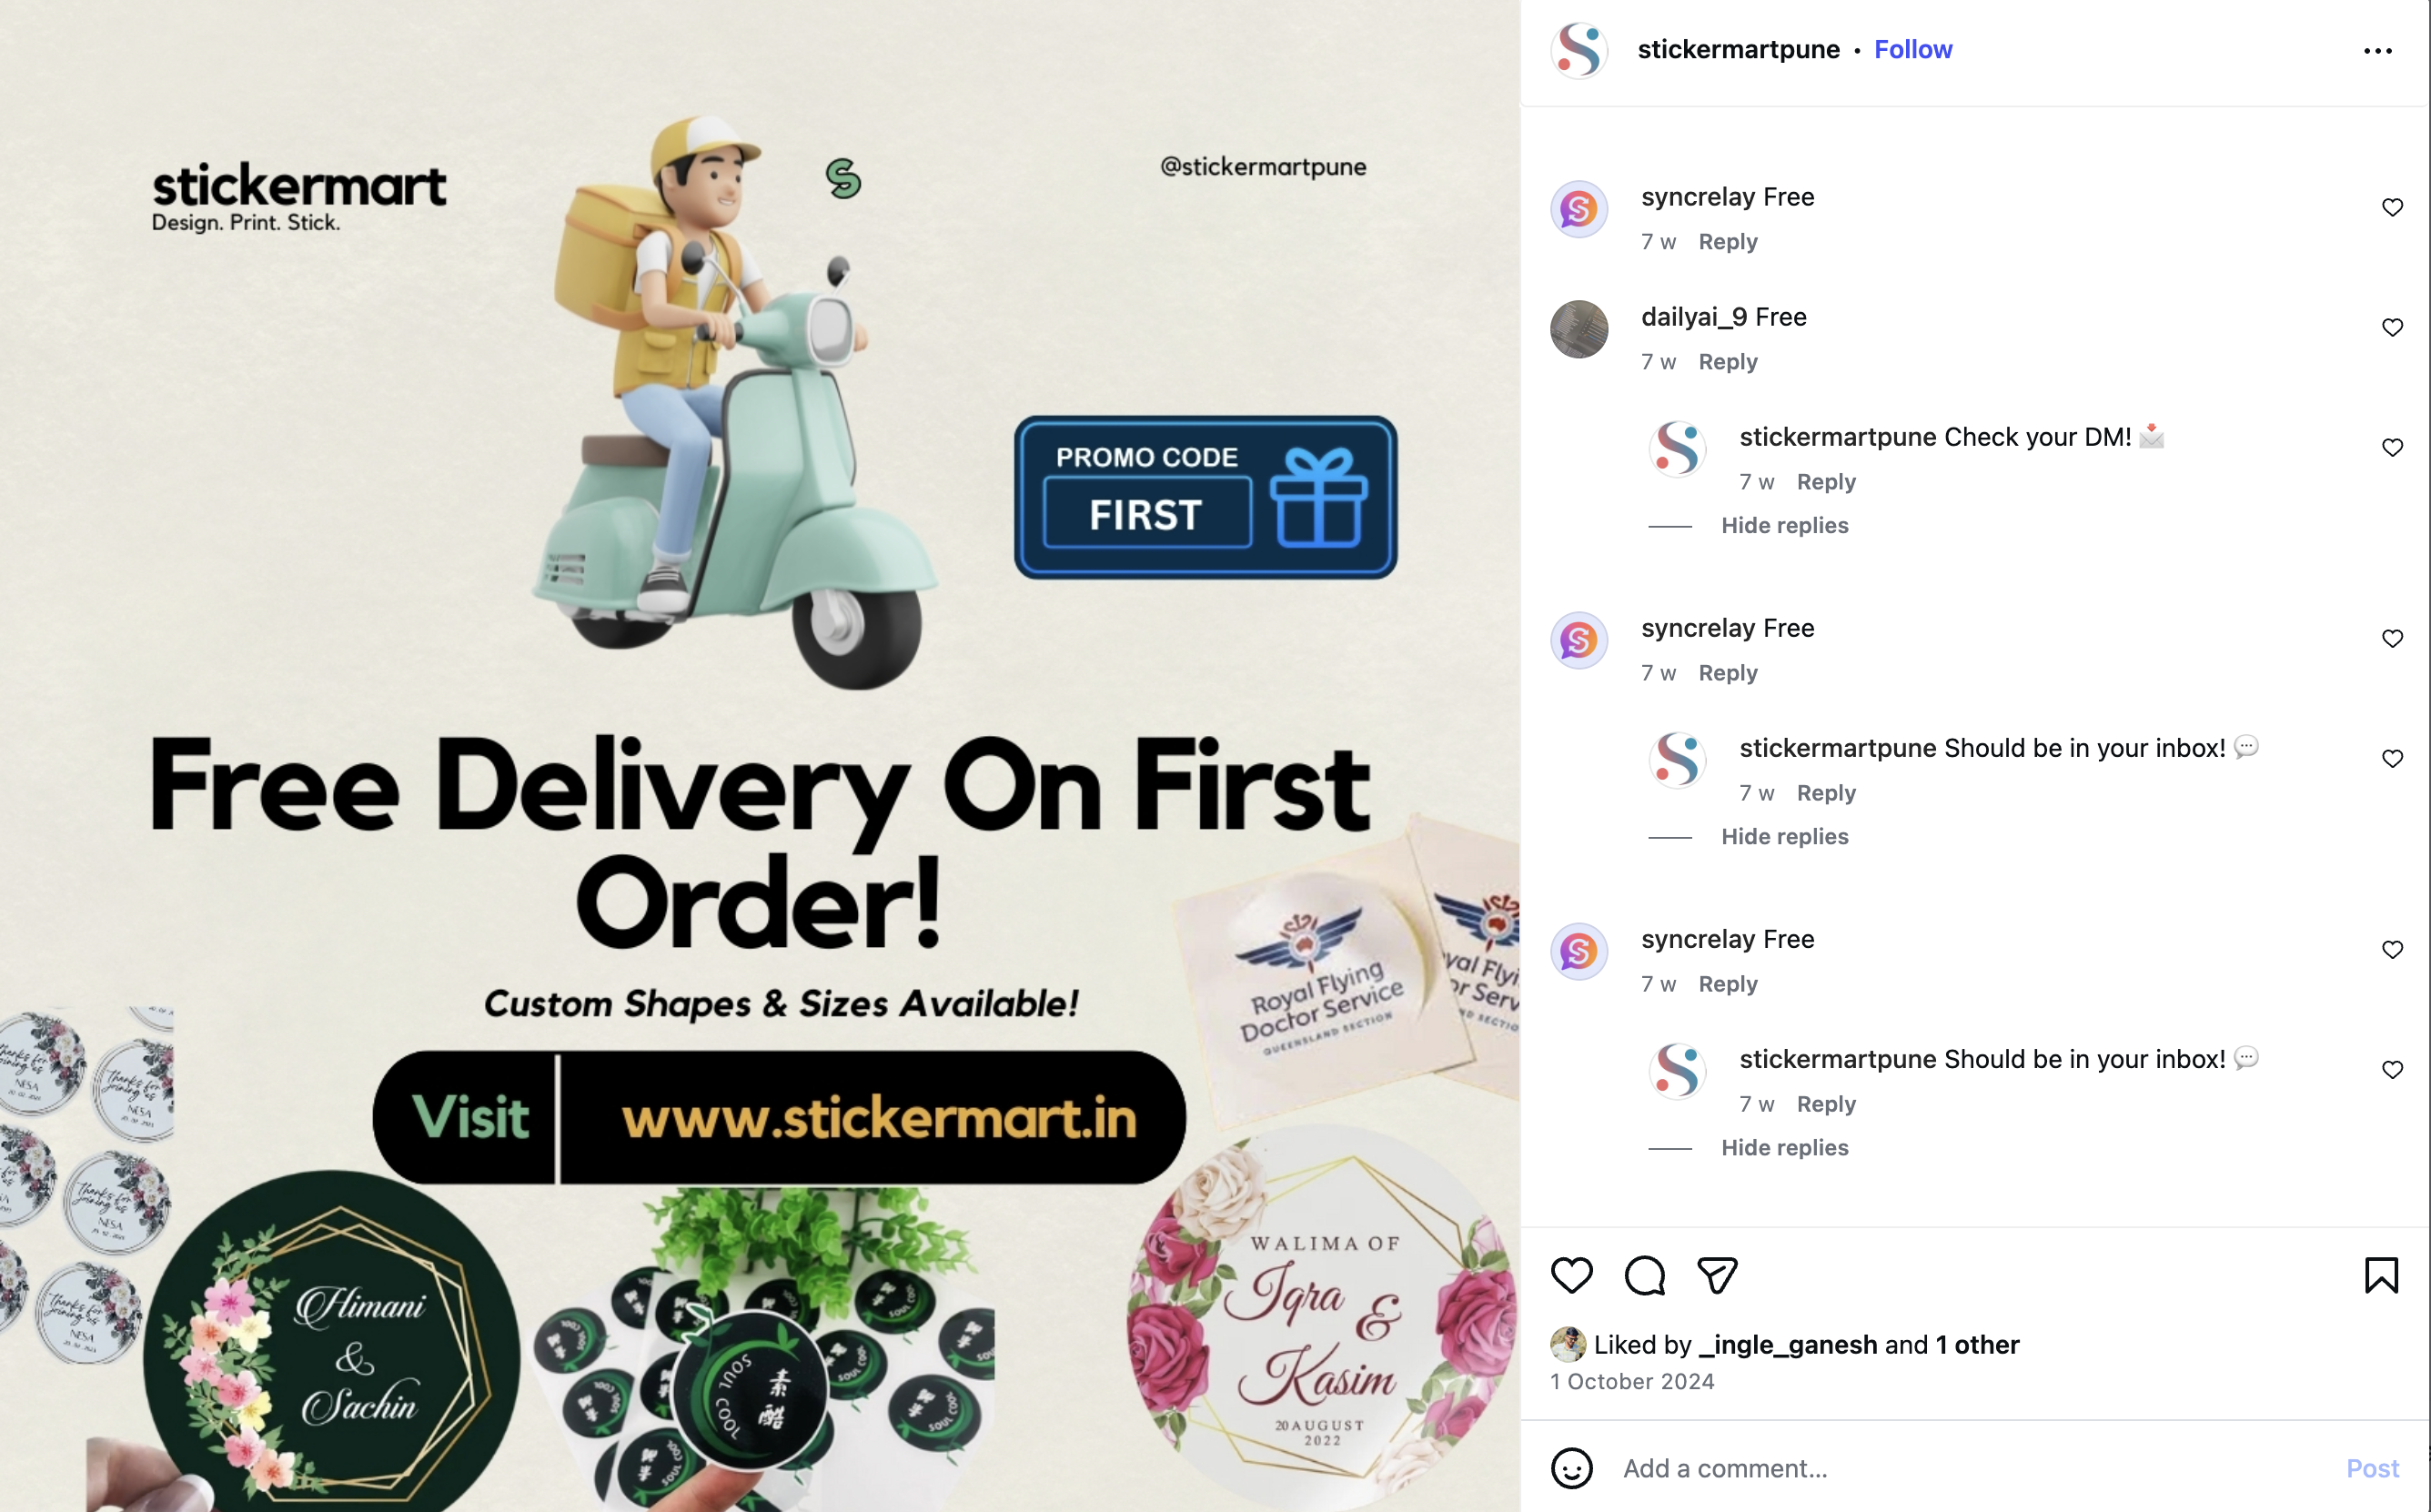This screenshot has height=1512, width=2431.
Task: Like the first syncrelay Free comment
Action: coord(2392,207)
